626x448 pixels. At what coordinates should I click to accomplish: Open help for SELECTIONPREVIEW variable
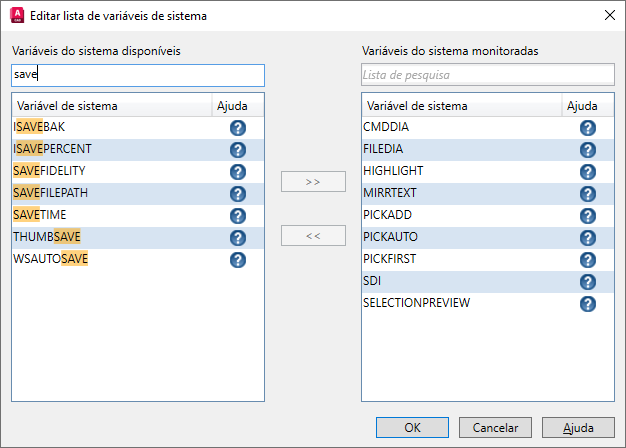point(588,304)
